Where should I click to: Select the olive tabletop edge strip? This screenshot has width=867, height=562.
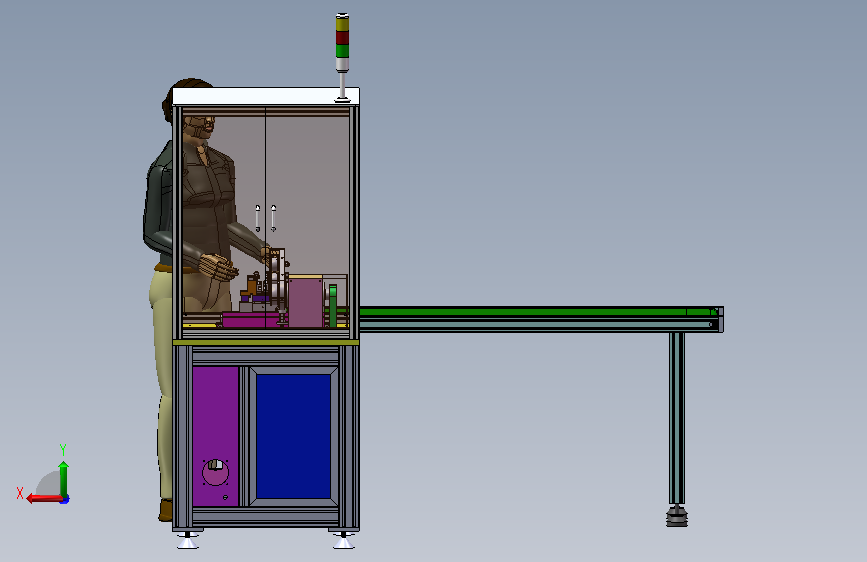coord(266,342)
